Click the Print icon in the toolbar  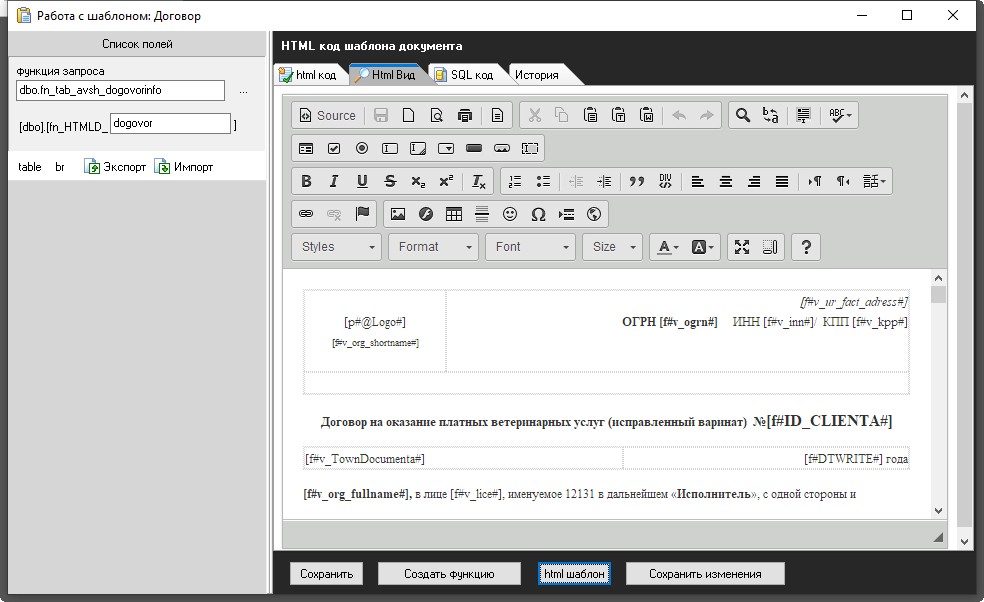tap(464, 115)
